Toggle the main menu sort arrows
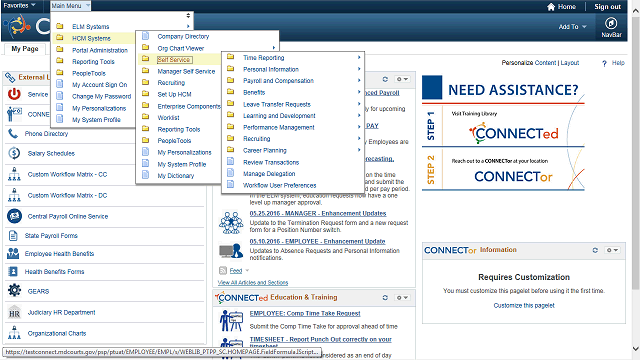The height and width of the screenshot is (360, 640). tap(188, 16)
